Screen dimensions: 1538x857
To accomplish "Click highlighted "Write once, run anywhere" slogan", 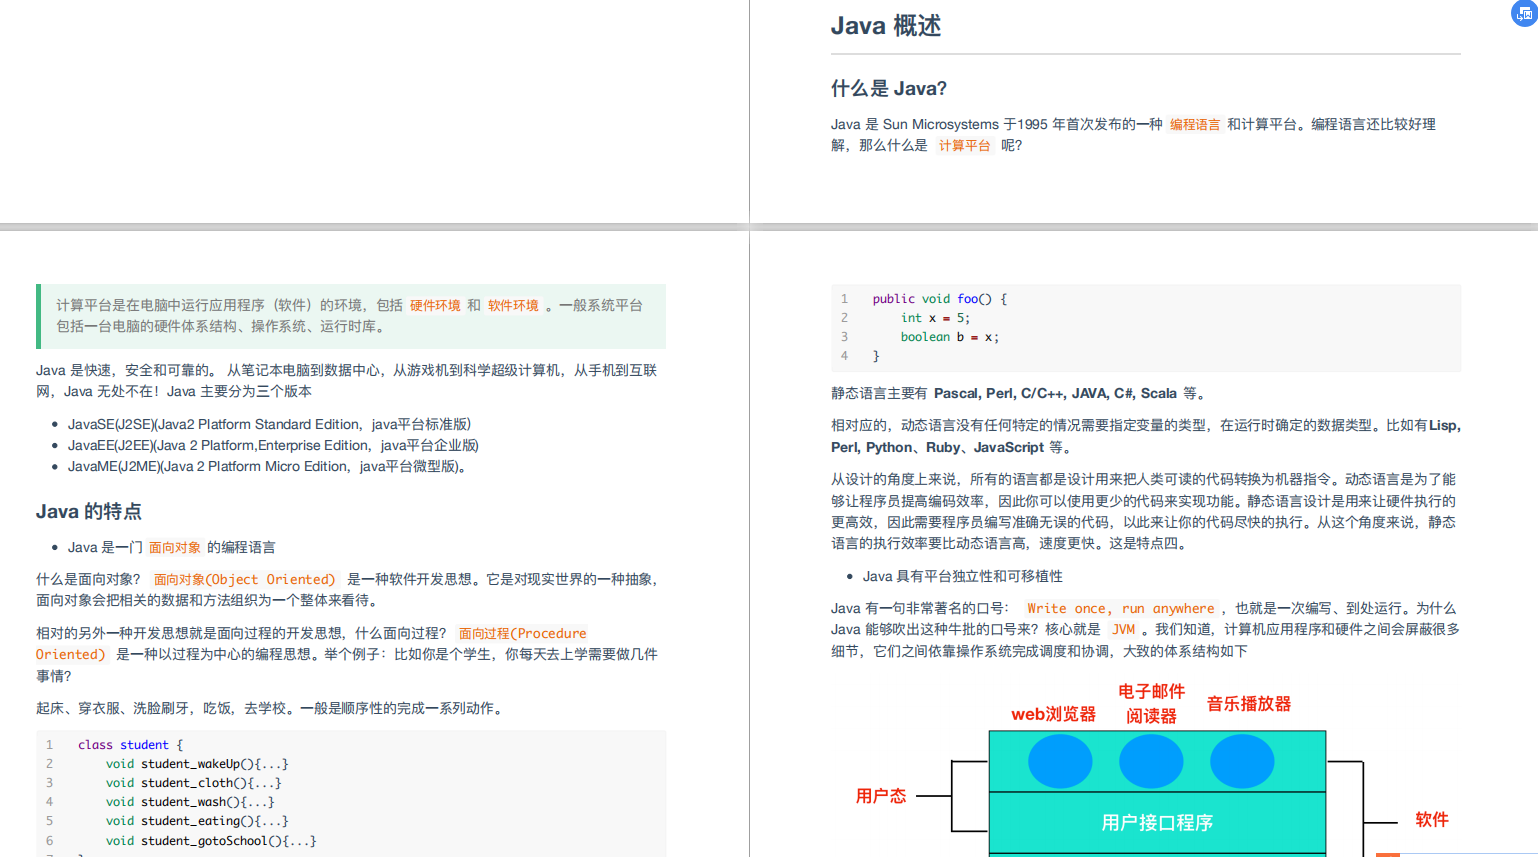I will (1120, 608).
